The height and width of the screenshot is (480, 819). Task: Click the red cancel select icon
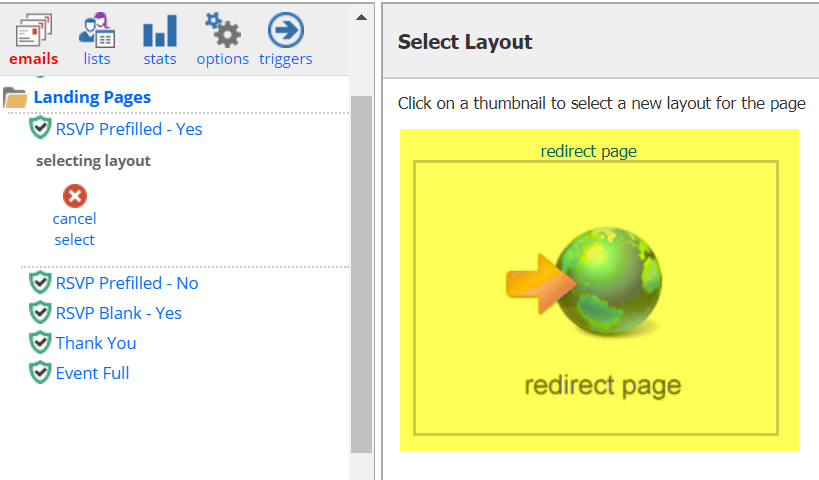pyautogui.click(x=75, y=196)
